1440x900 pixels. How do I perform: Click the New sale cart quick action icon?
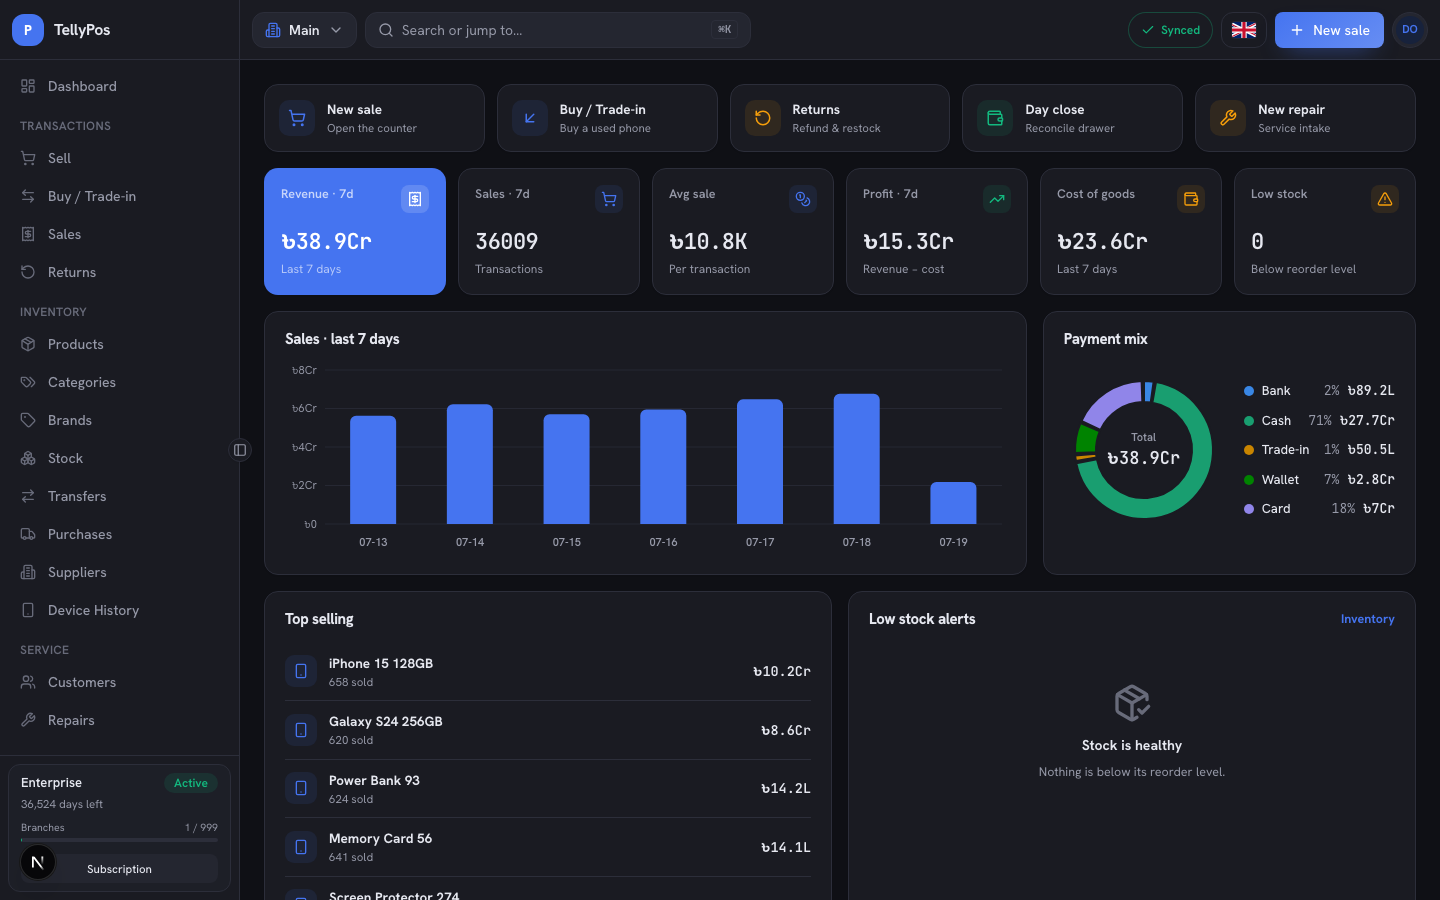point(297,118)
